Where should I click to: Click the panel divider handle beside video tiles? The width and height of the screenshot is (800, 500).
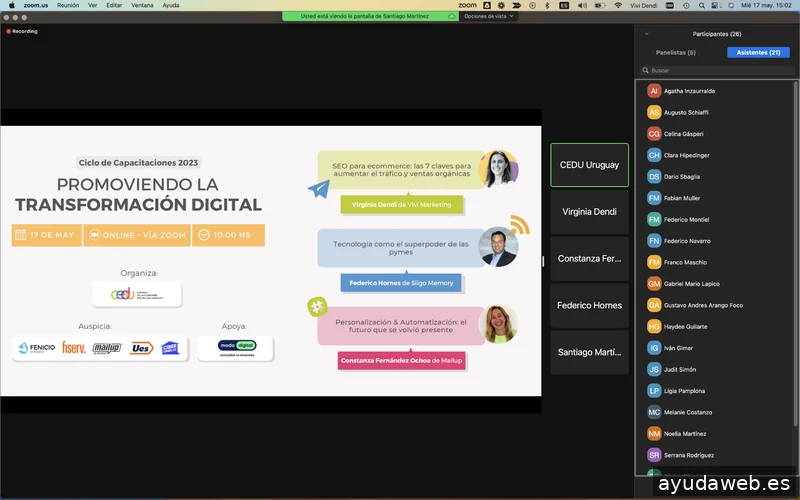pyautogui.click(x=543, y=261)
